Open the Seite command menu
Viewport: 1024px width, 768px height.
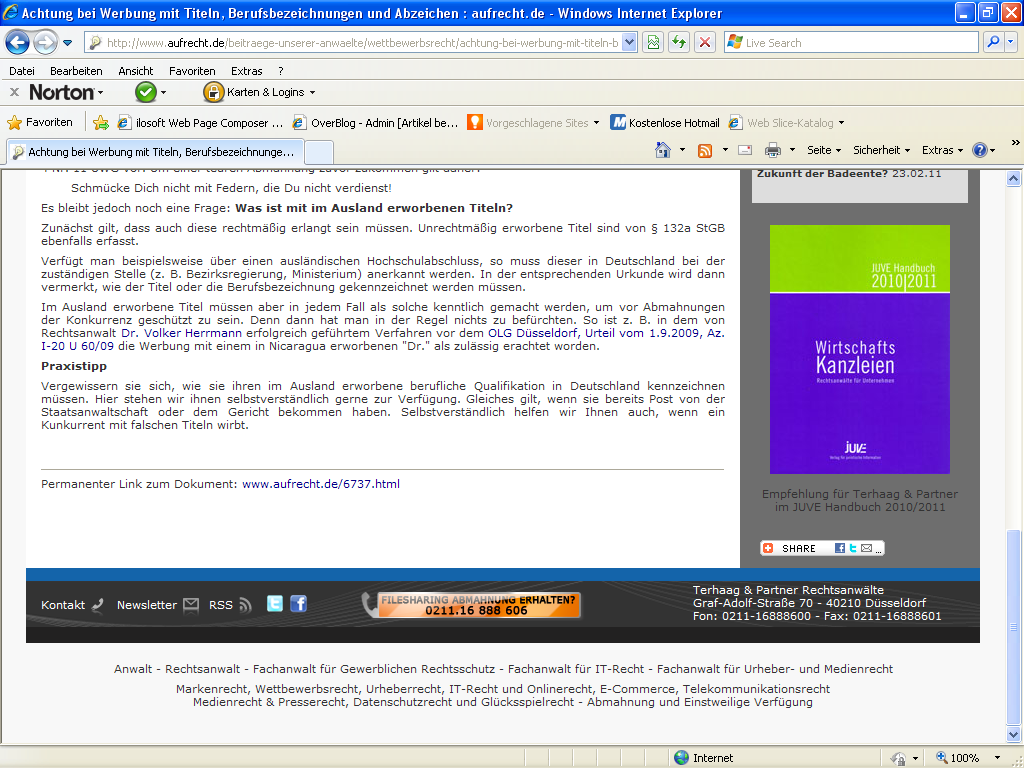tap(824, 151)
